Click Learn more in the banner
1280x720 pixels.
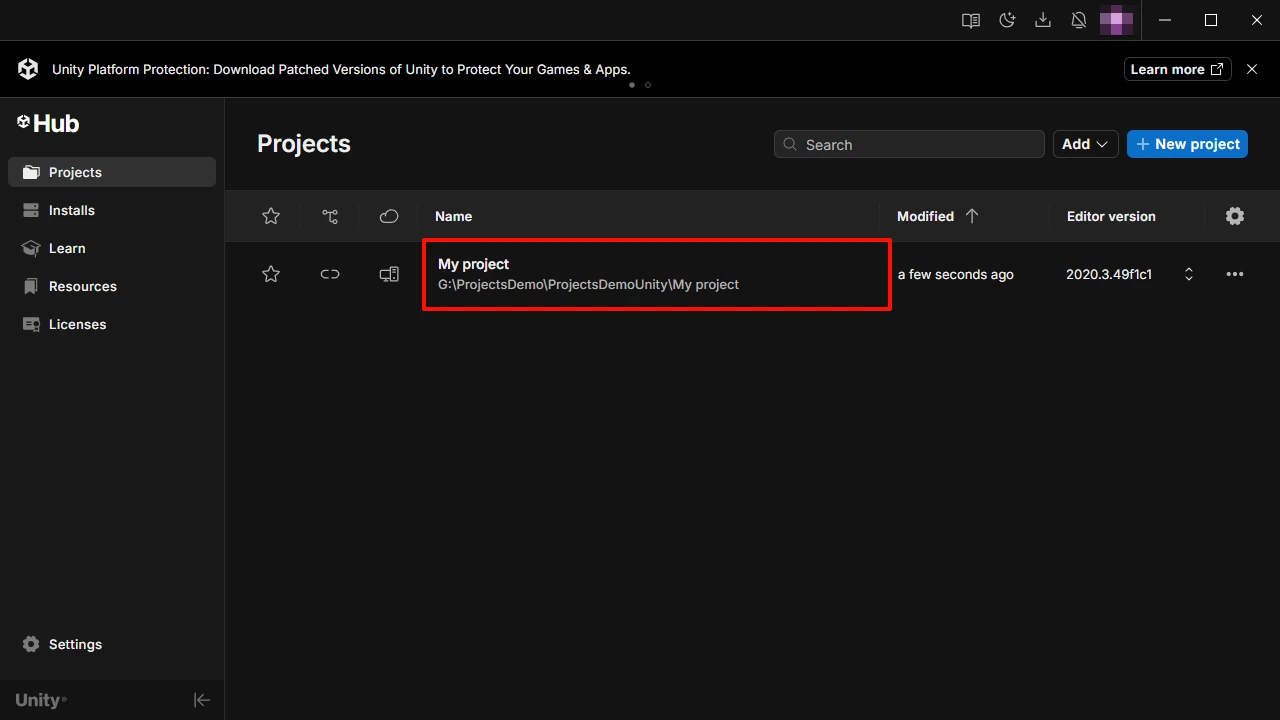coord(1177,69)
